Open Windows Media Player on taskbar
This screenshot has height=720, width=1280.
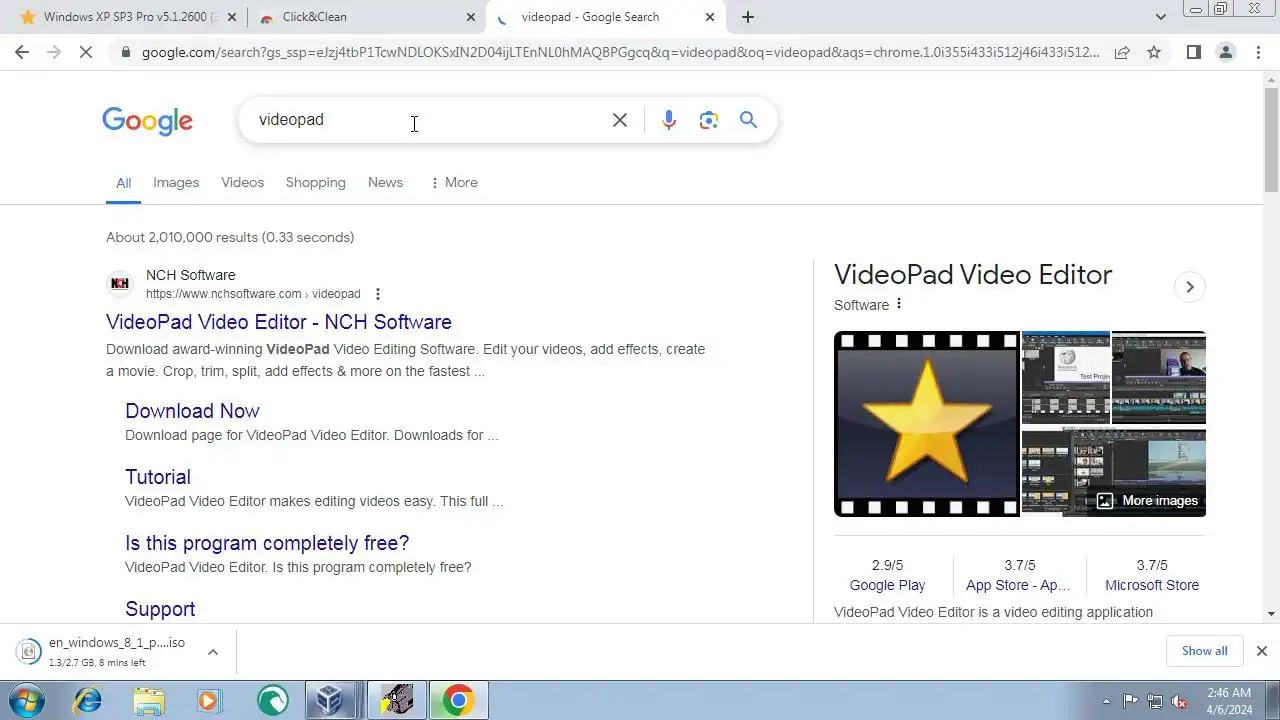[209, 701]
